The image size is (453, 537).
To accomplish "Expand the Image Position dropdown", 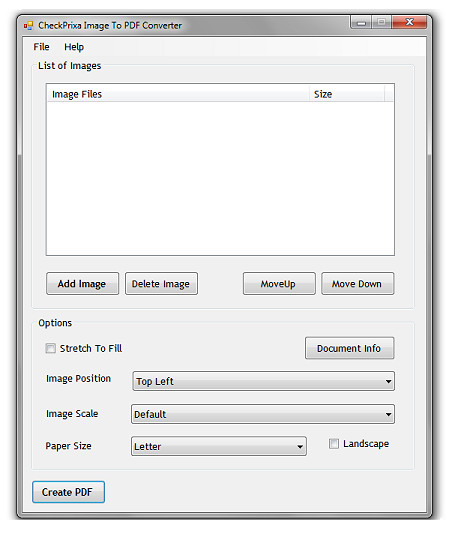I will [263, 381].
